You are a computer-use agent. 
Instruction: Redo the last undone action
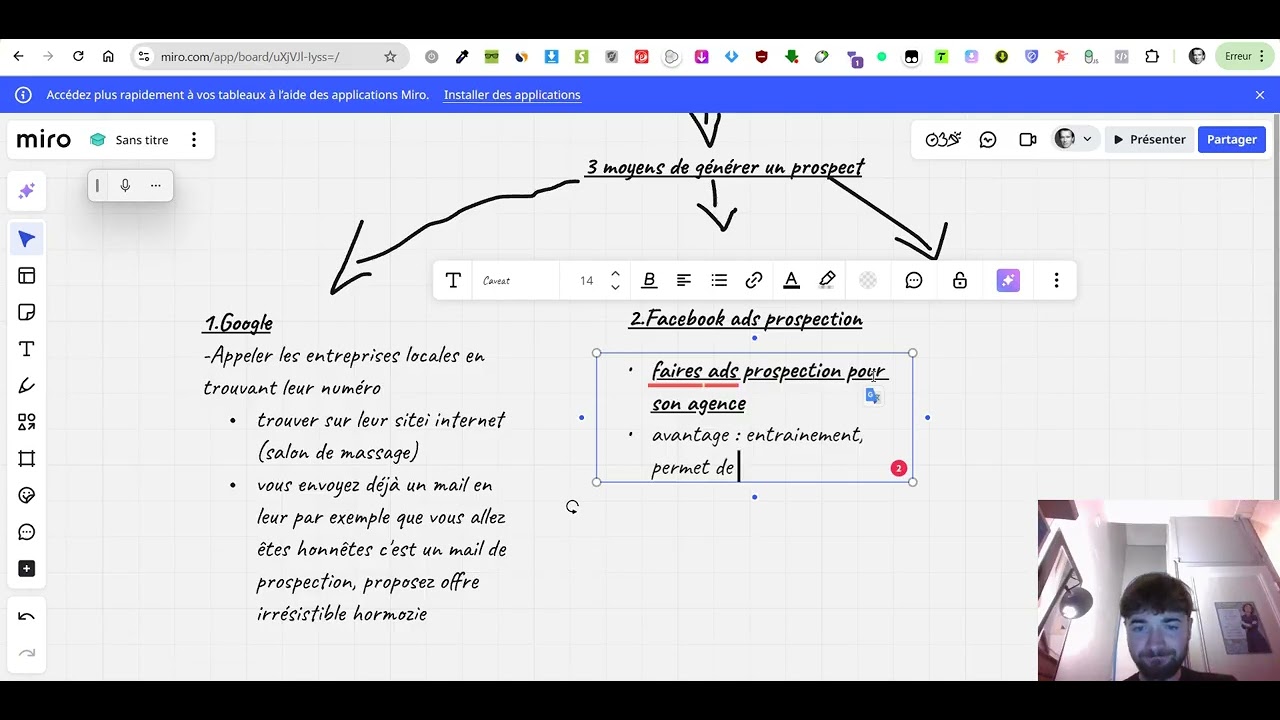(x=27, y=653)
